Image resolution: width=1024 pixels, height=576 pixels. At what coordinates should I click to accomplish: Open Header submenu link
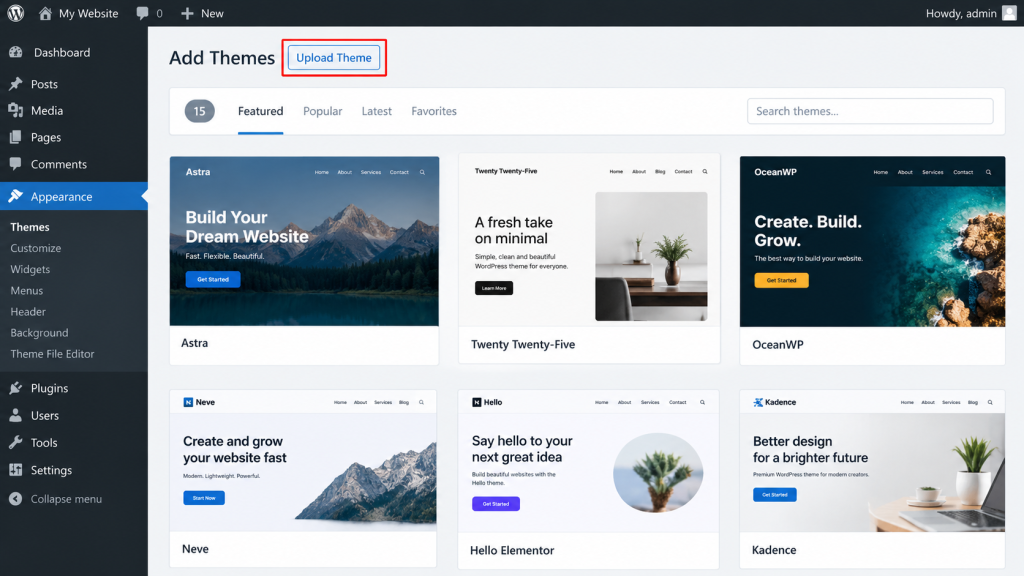pos(28,312)
